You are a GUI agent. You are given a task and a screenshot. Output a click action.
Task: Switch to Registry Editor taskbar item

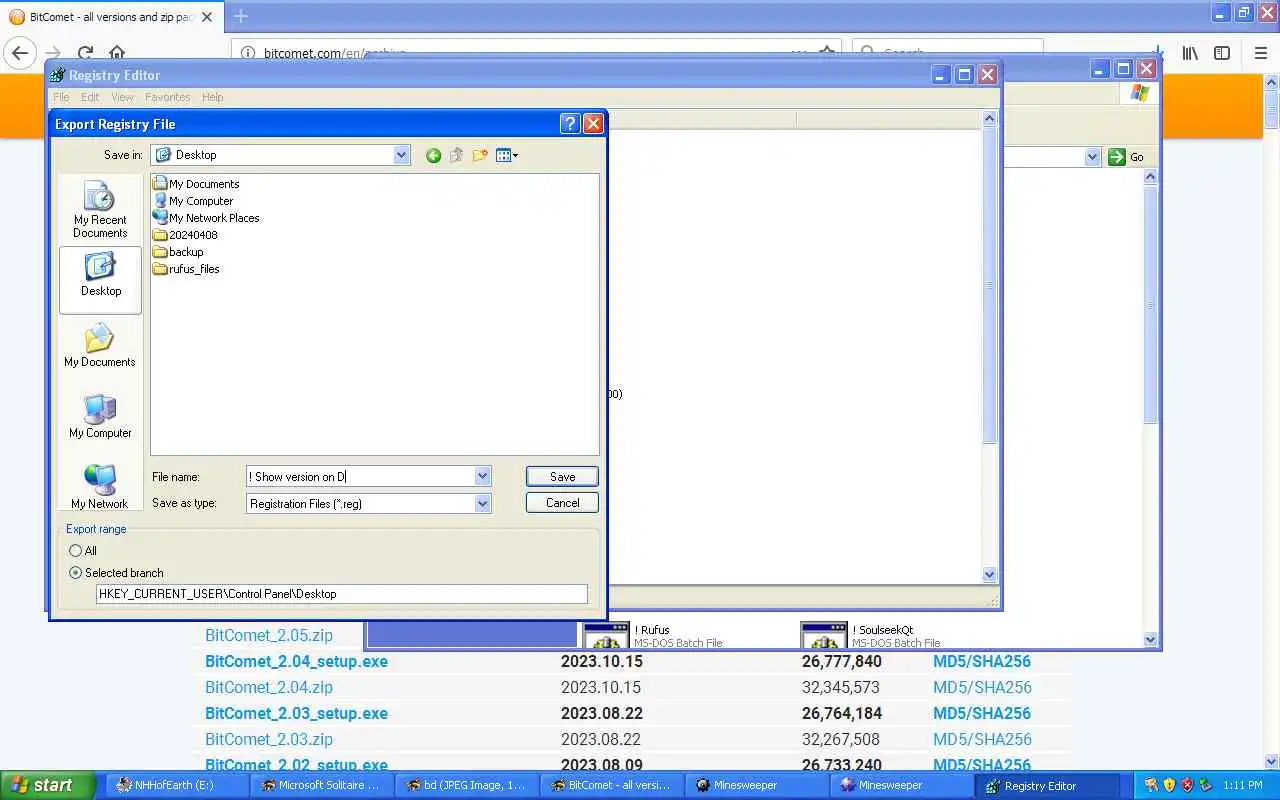click(1047, 785)
